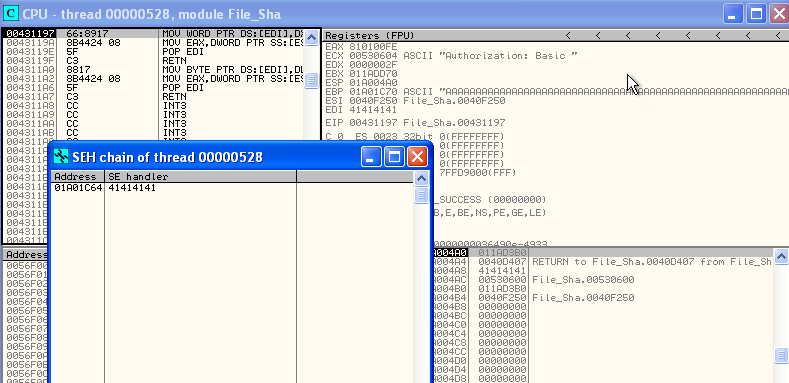Click Address header in dump pane
Screen dimensions: 789x383
(27, 255)
